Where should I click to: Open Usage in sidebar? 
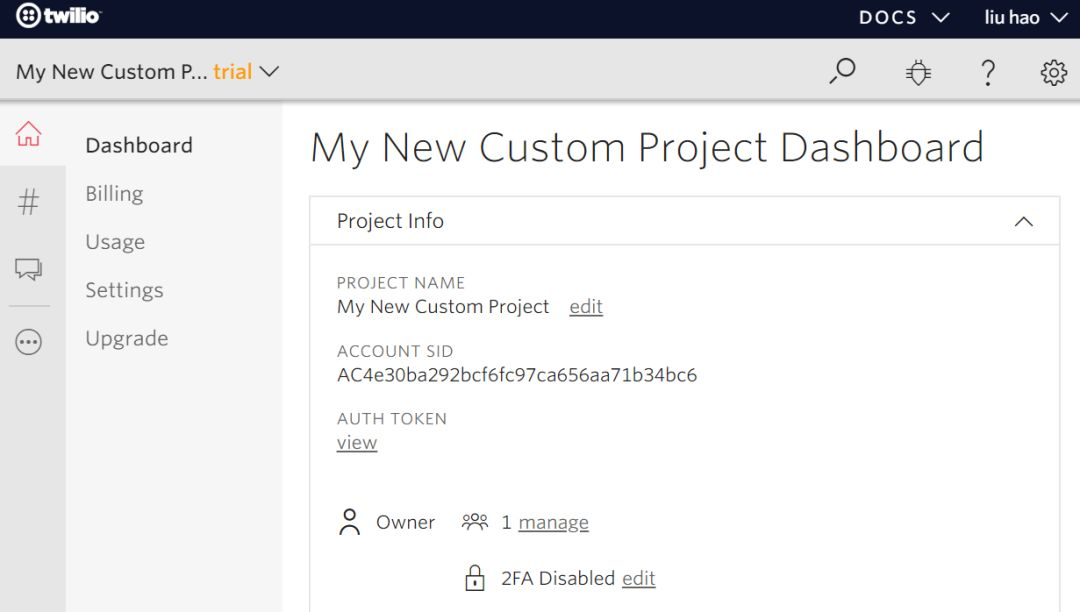(115, 242)
